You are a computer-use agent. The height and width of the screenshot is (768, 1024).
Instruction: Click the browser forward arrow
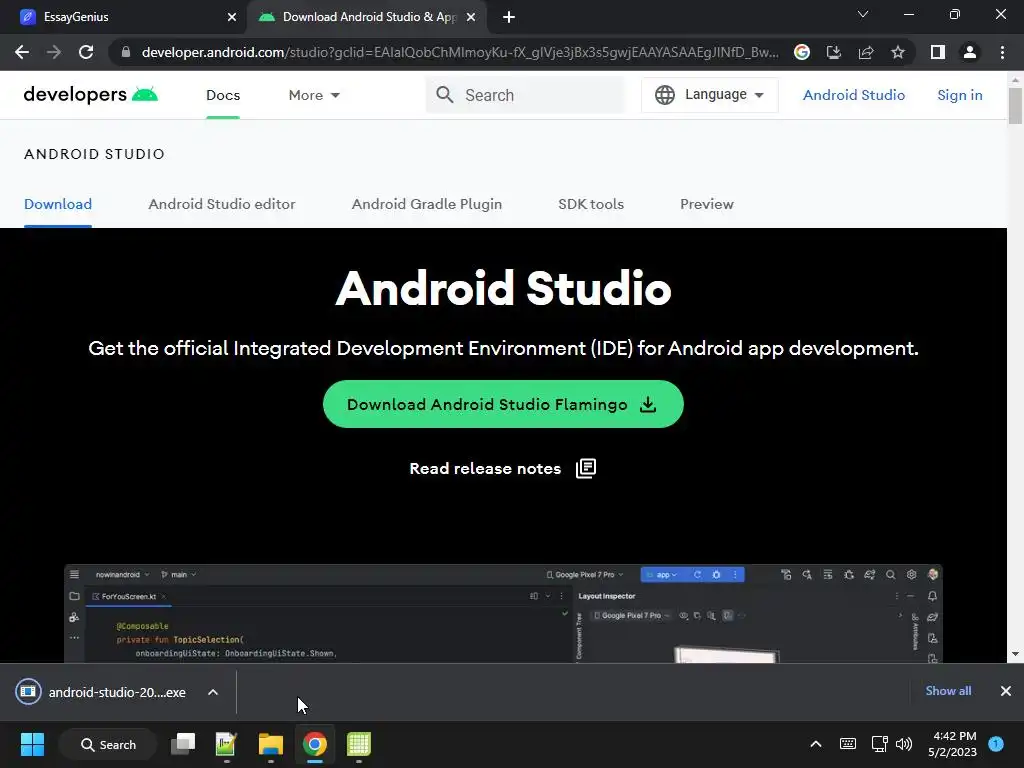coord(54,52)
